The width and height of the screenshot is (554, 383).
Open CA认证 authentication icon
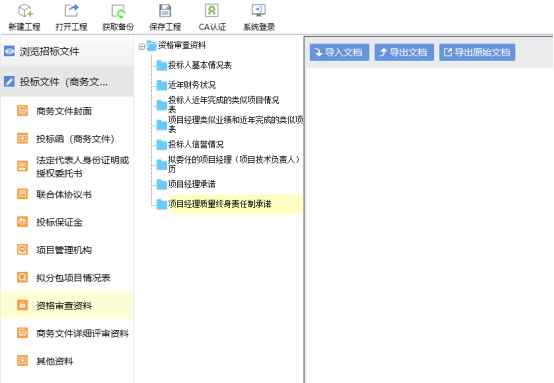[x=212, y=11]
